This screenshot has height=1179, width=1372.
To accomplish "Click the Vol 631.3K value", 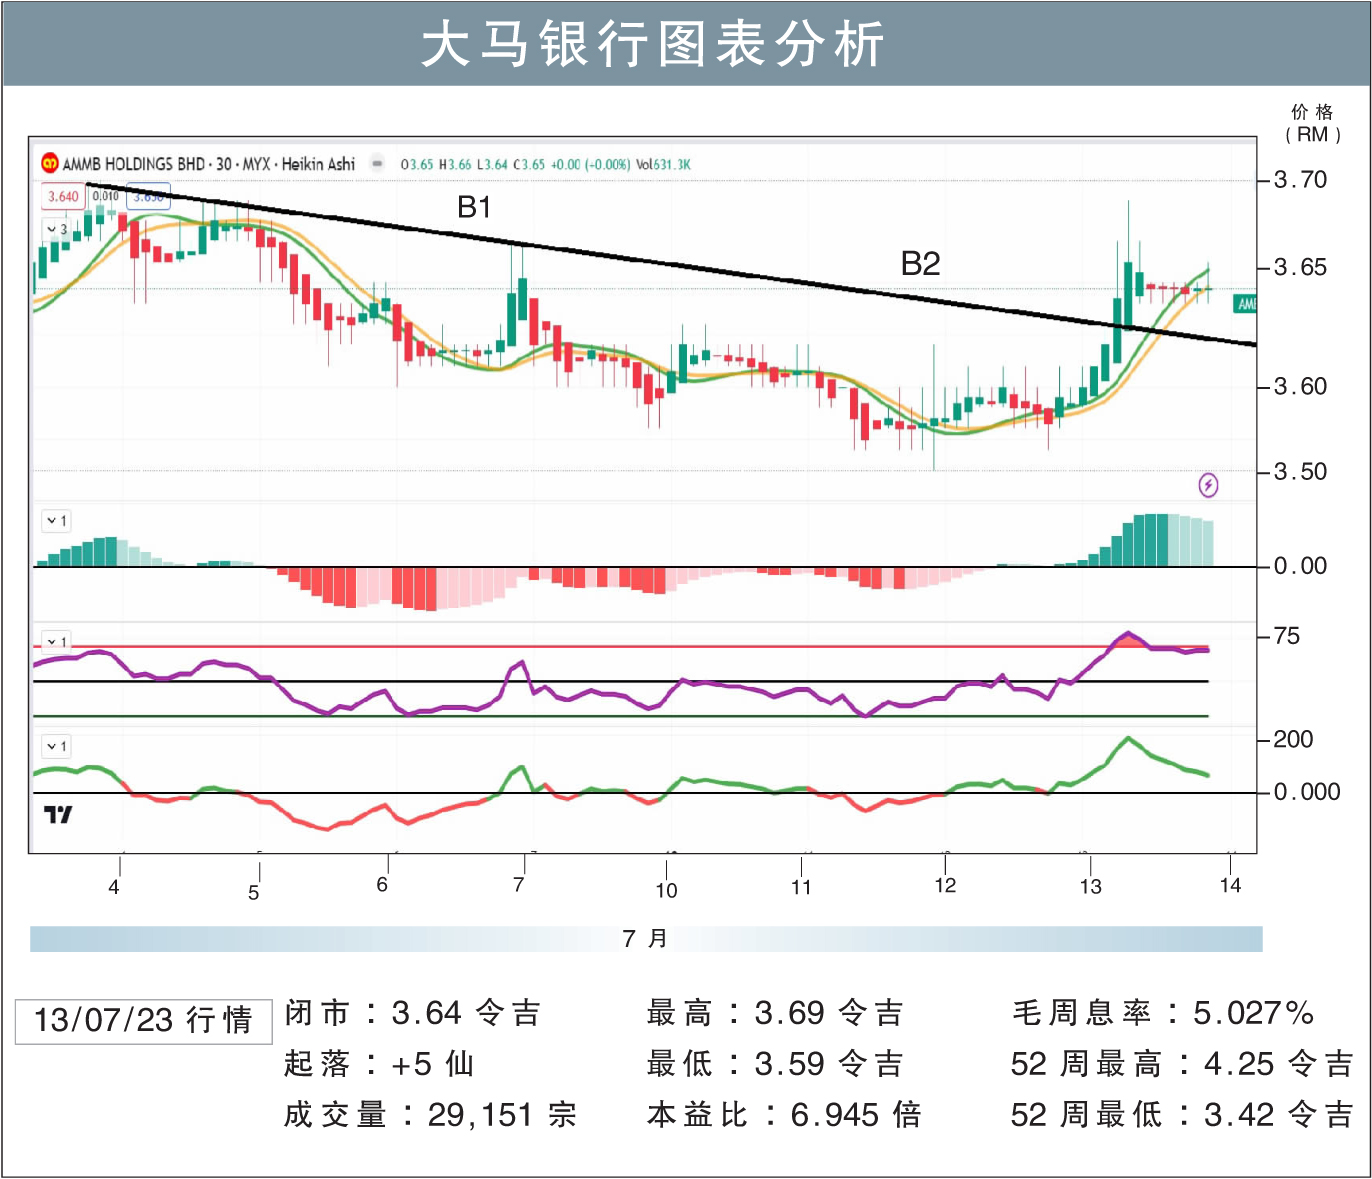I will point(663,164).
